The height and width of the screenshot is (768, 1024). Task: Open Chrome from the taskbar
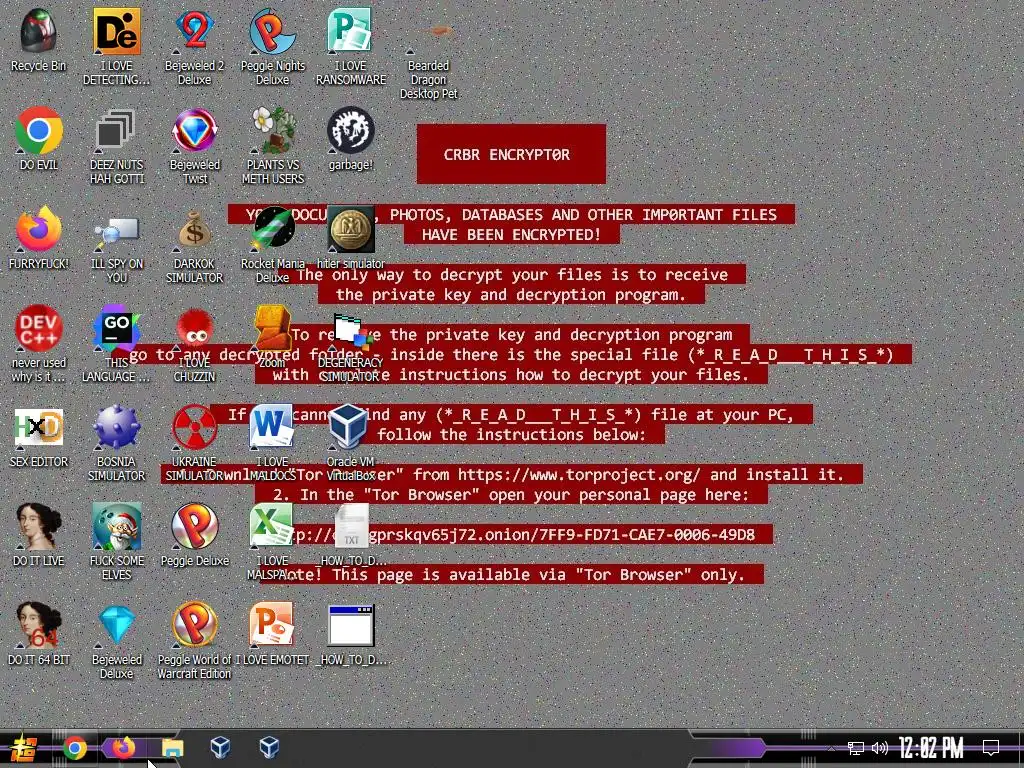coord(74,748)
